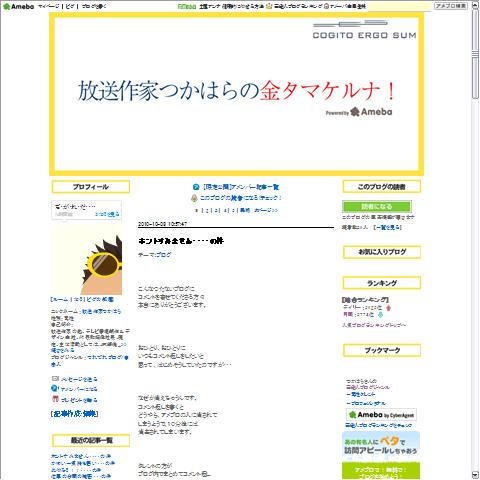
Task: Open second link in the 最近の記事一覧 list
Action: point(83,463)
